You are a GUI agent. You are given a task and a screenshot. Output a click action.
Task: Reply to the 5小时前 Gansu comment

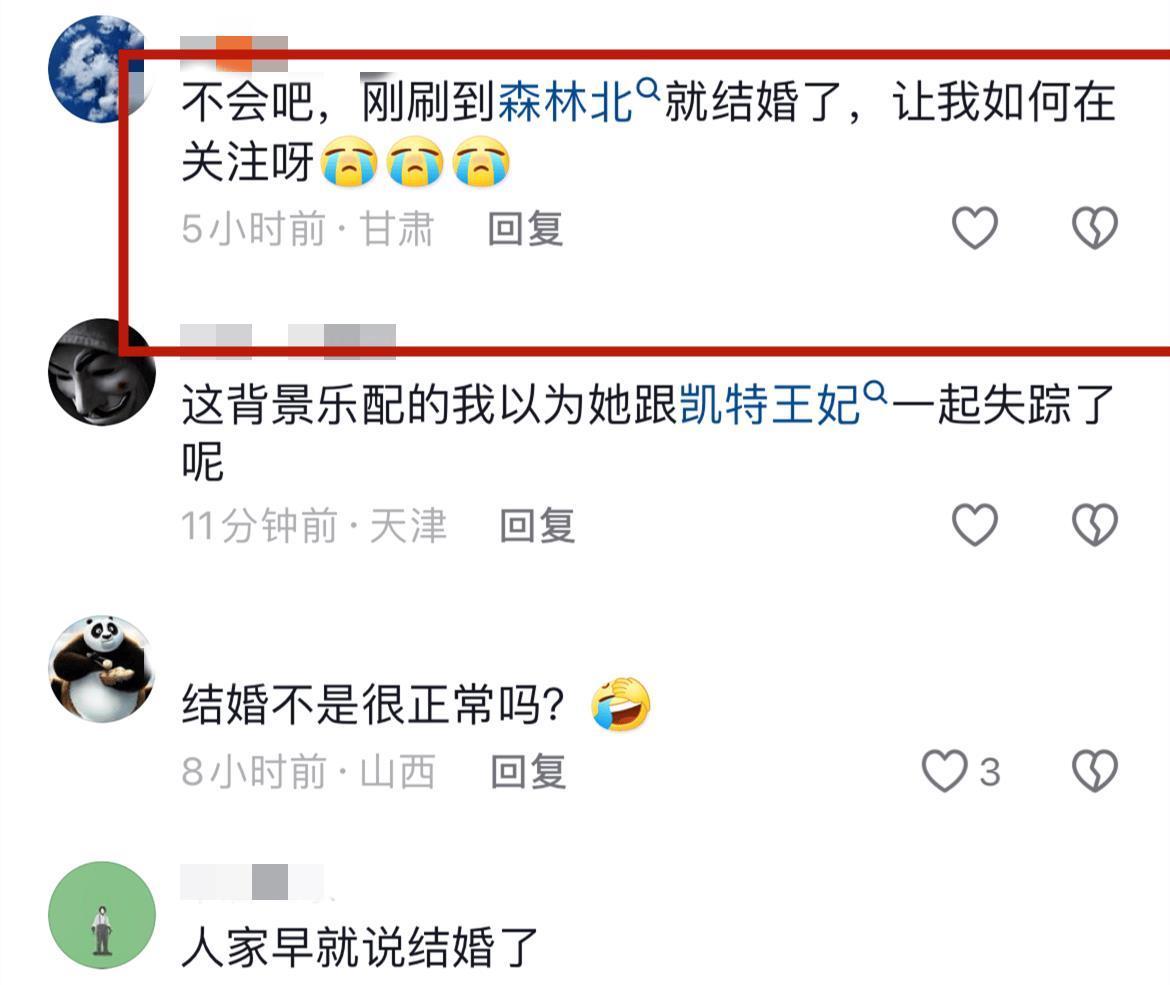pos(525,228)
